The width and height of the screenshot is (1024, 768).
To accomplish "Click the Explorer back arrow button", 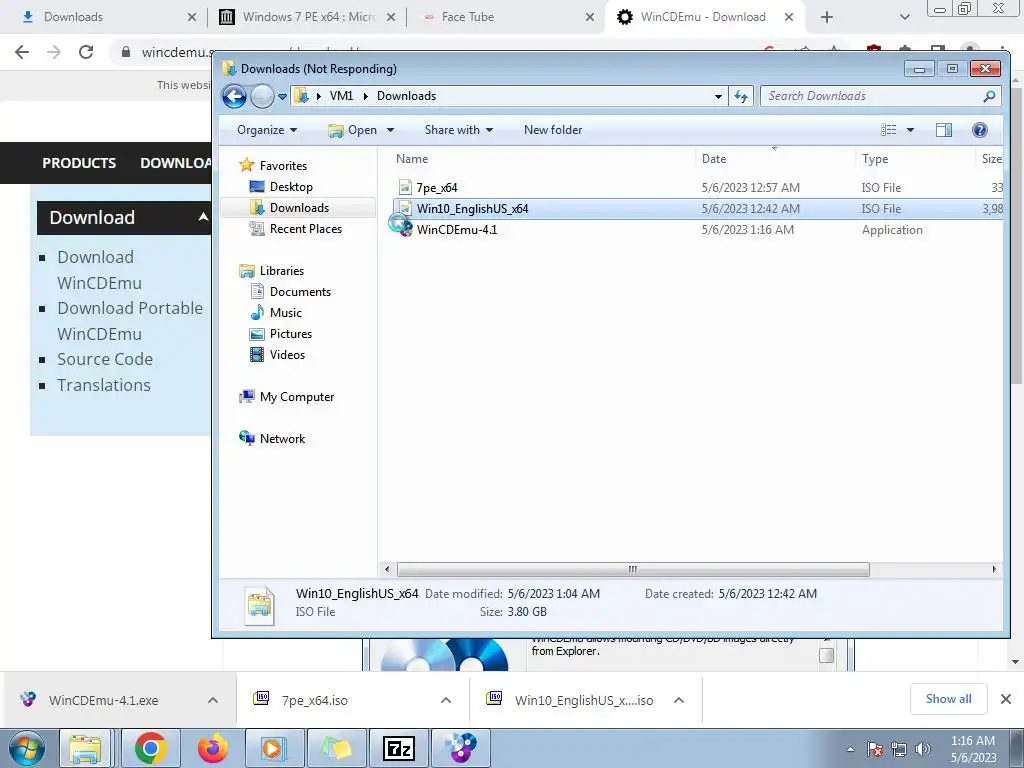I will pos(234,97).
